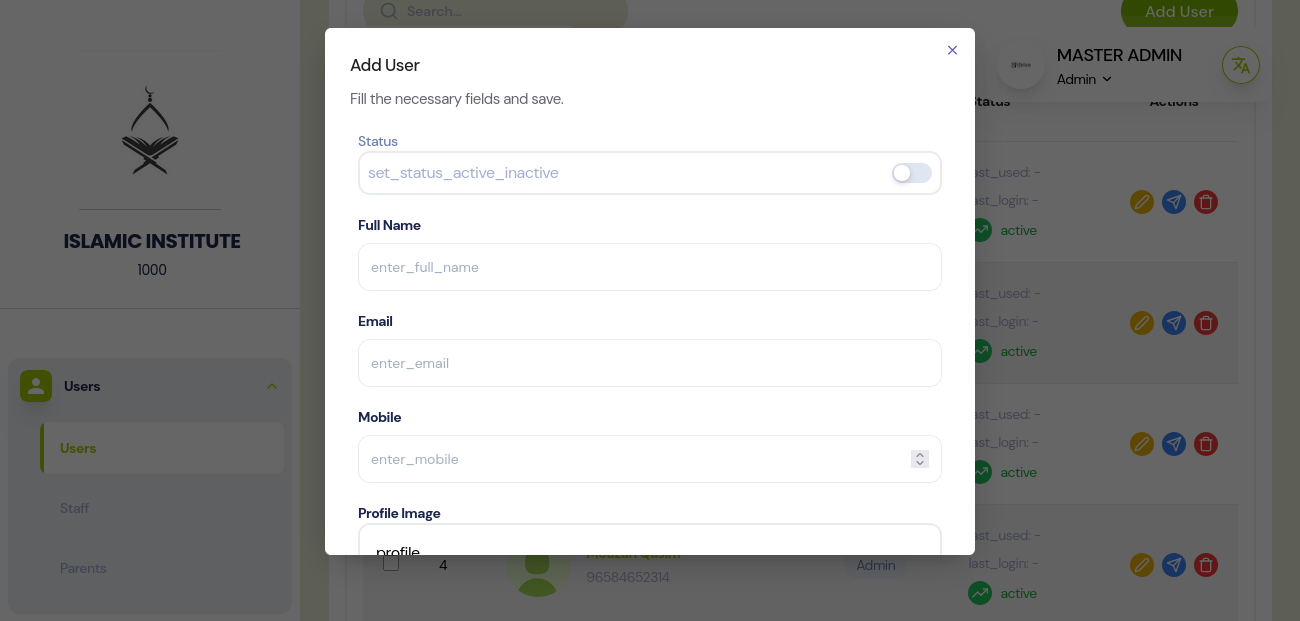This screenshot has width=1300, height=621.
Task: Delete the first user with trash icon
Action: pos(1207,202)
